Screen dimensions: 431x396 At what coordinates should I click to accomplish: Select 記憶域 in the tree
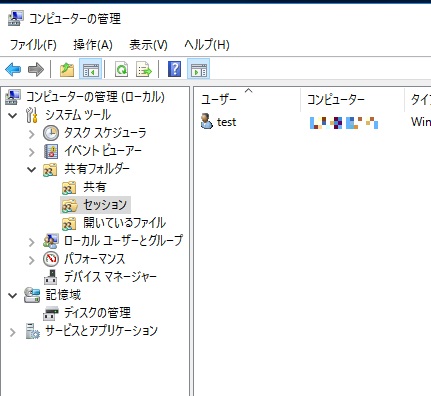coord(63,295)
